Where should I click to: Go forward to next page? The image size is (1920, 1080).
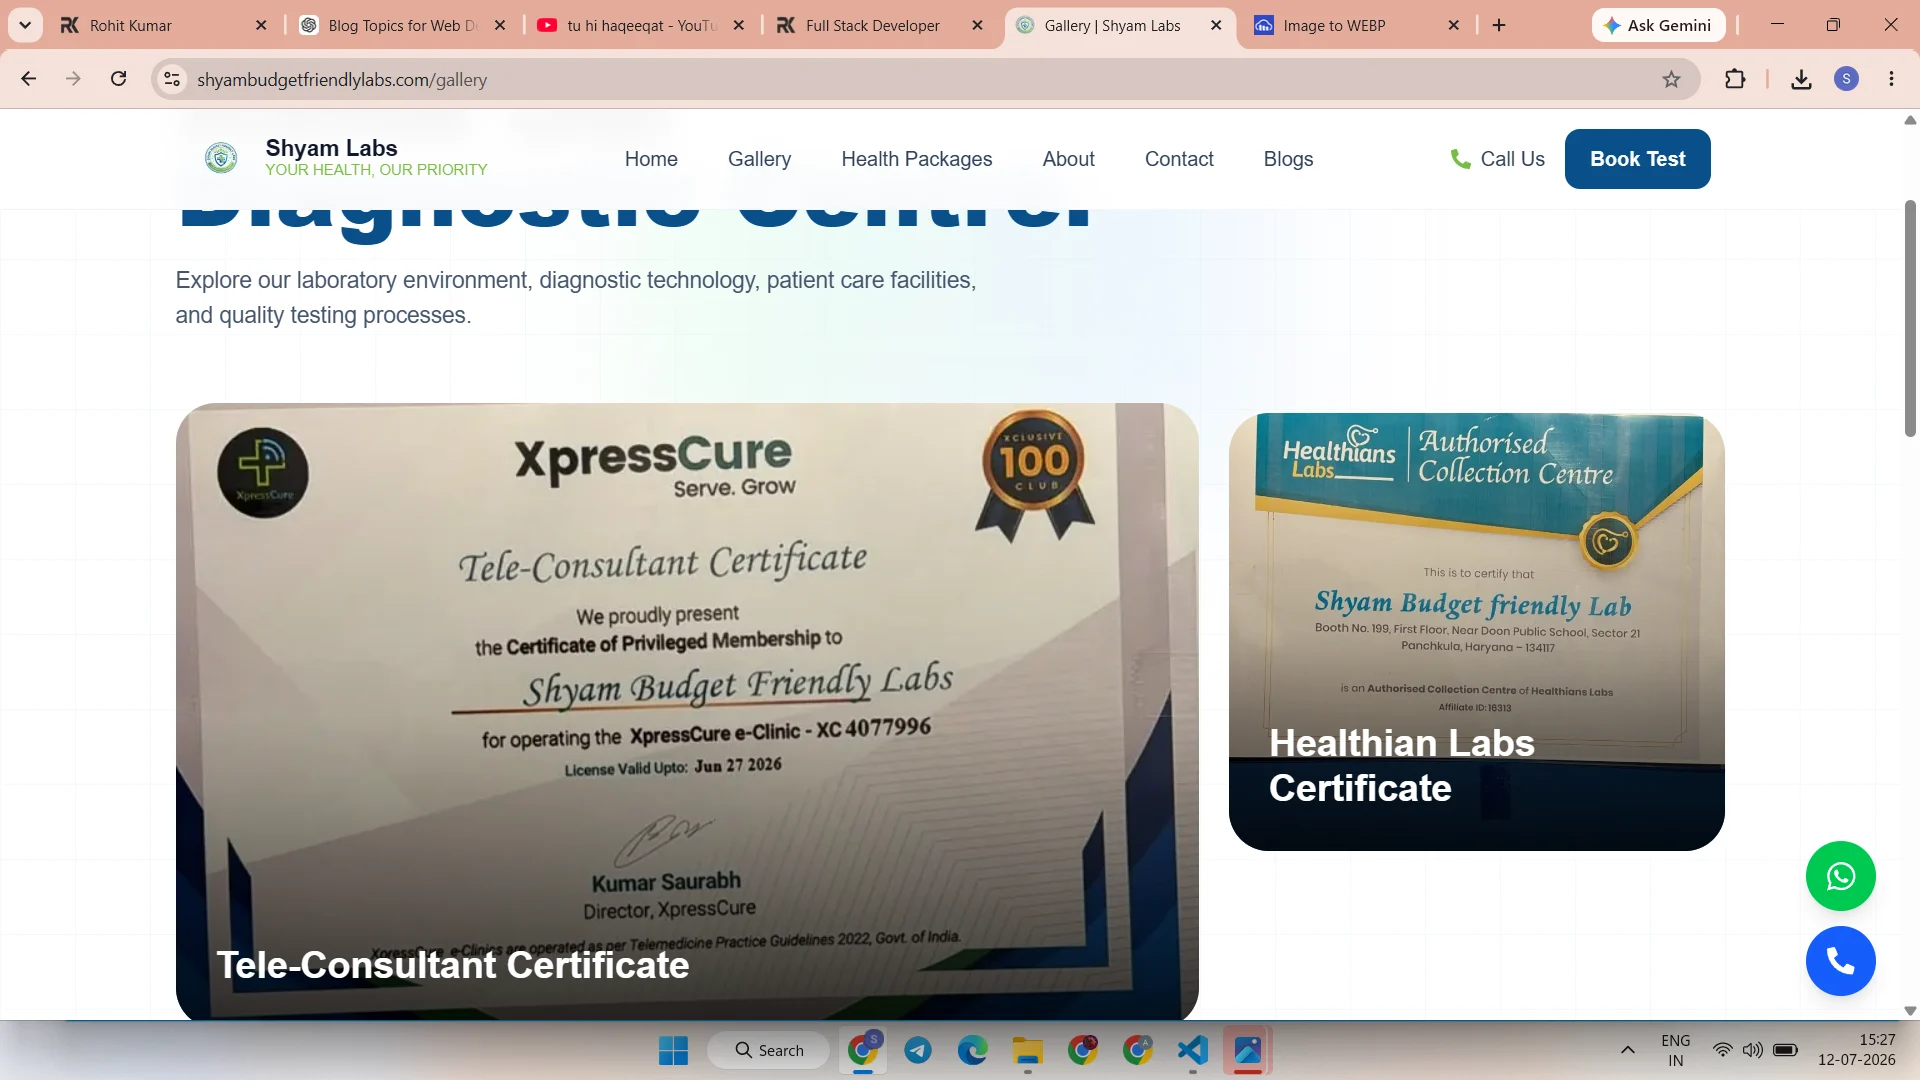pos(73,79)
